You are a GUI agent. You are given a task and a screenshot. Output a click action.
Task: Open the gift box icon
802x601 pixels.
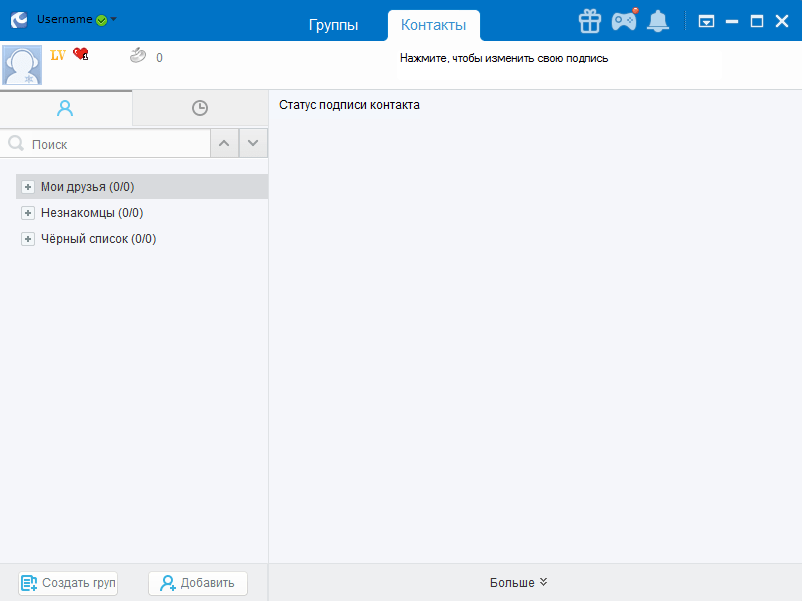[x=590, y=20]
